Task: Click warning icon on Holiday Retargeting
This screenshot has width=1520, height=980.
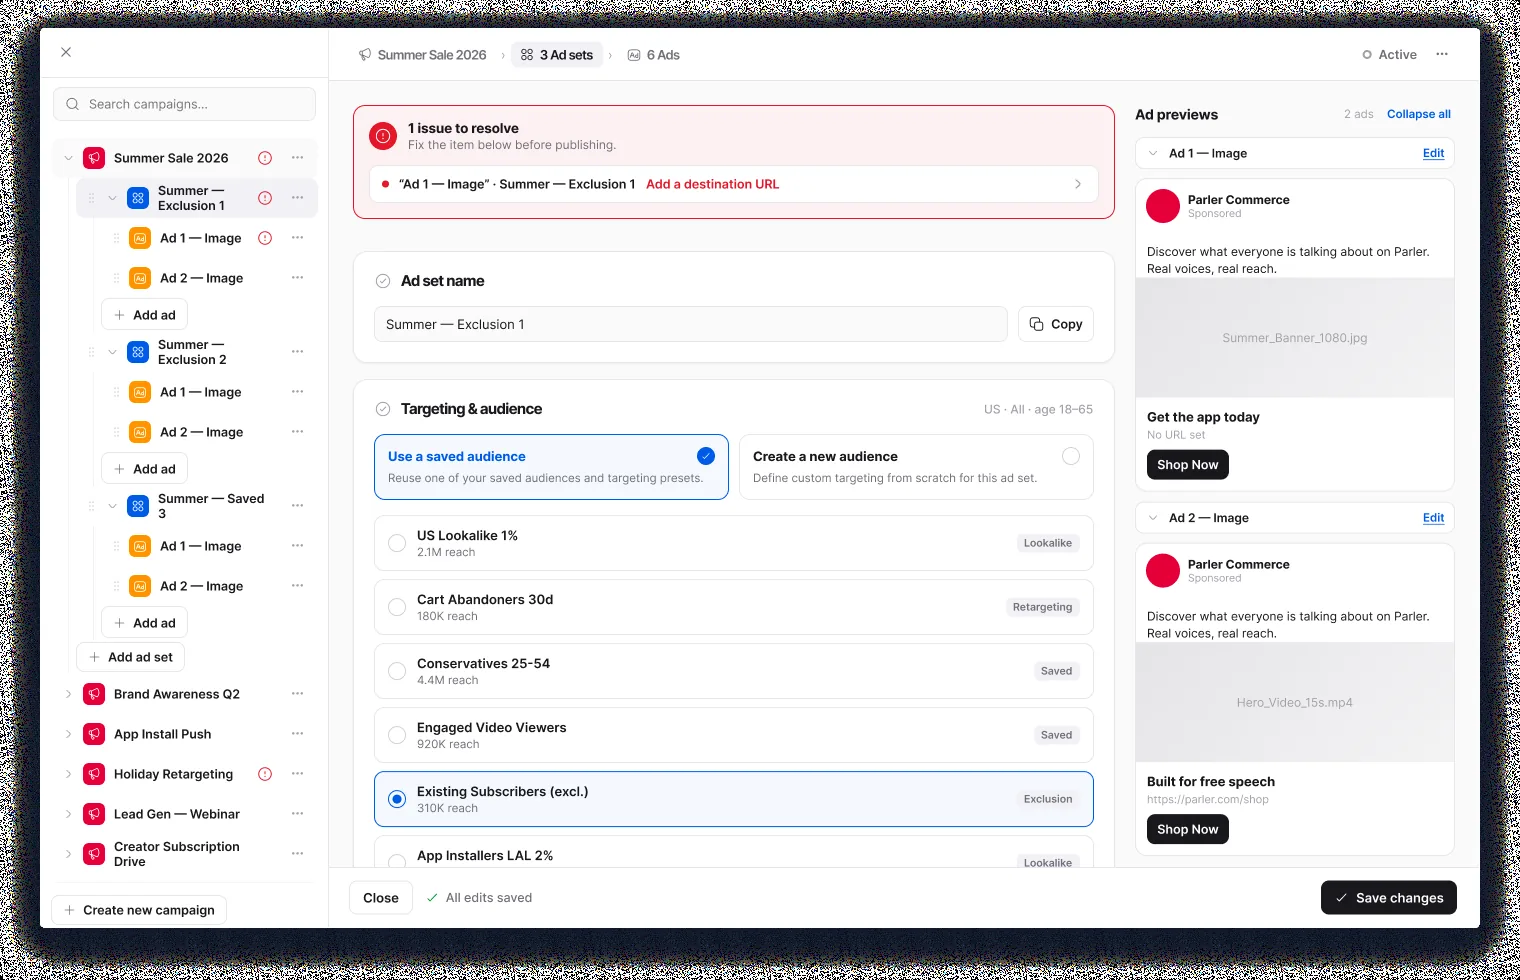Action: [265, 774]
